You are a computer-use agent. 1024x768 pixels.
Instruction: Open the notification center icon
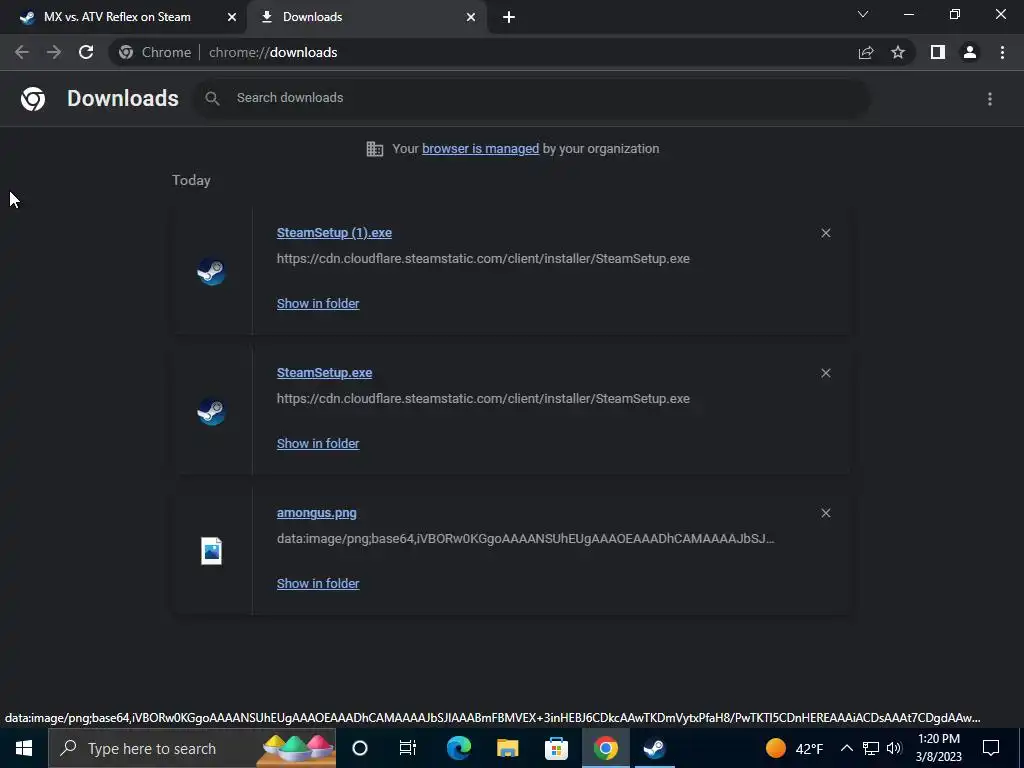point(991,748)
